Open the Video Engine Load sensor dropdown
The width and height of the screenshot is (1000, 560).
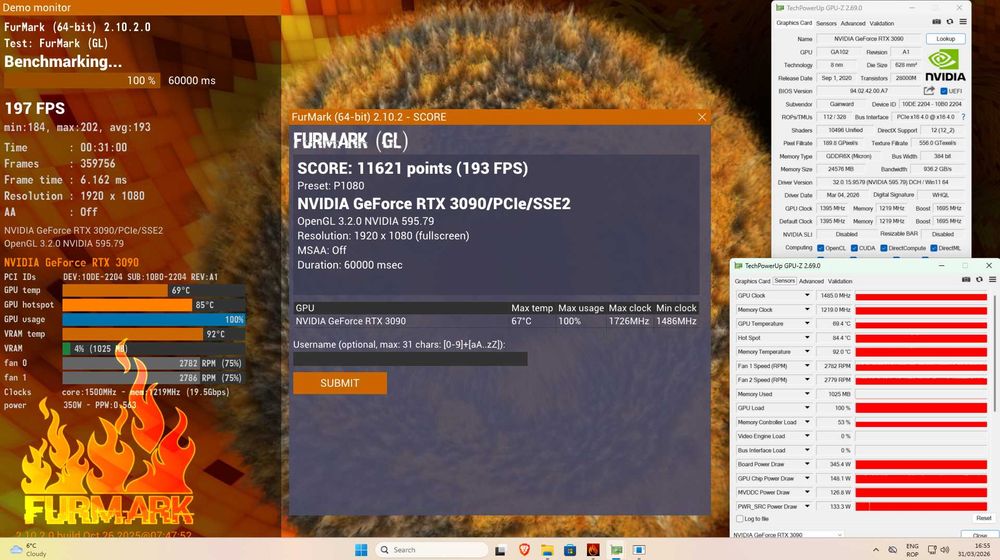click(807, 436)
